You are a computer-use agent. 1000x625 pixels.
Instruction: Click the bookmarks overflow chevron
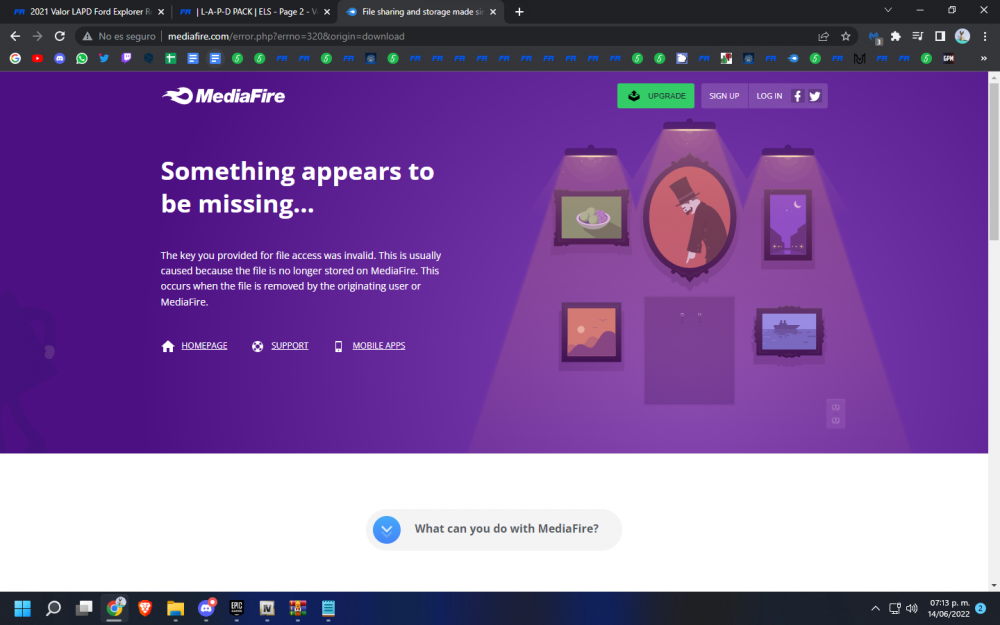(x=983, y=58)
